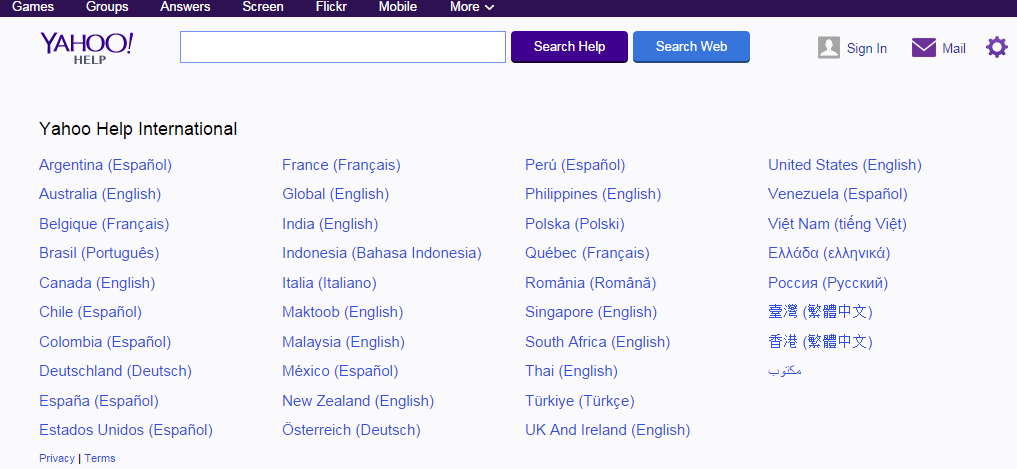Screen dimensions: 1017x469
Task: Select Türkiye (Türkçe)
Action: 580,402
